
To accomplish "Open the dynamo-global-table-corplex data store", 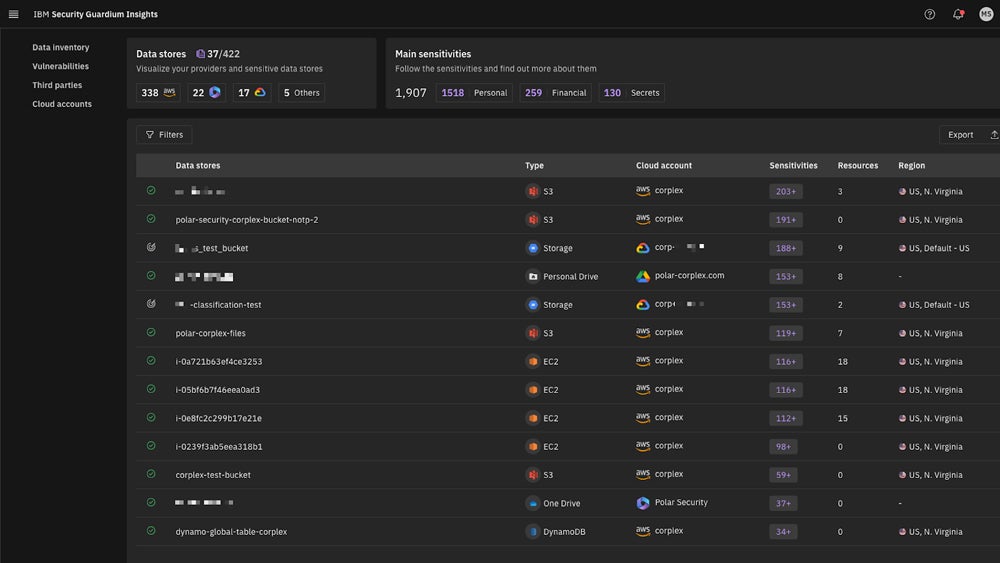I will coord(231,532).
